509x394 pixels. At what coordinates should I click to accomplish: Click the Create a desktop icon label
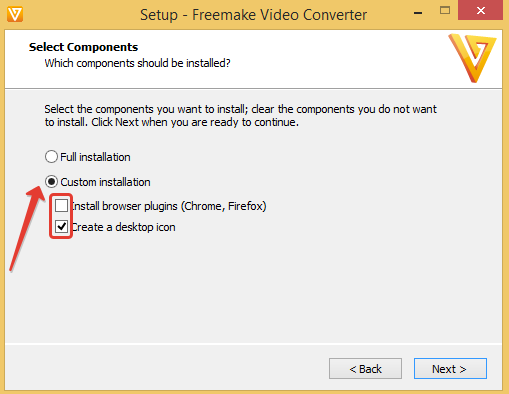click(123, 227)
